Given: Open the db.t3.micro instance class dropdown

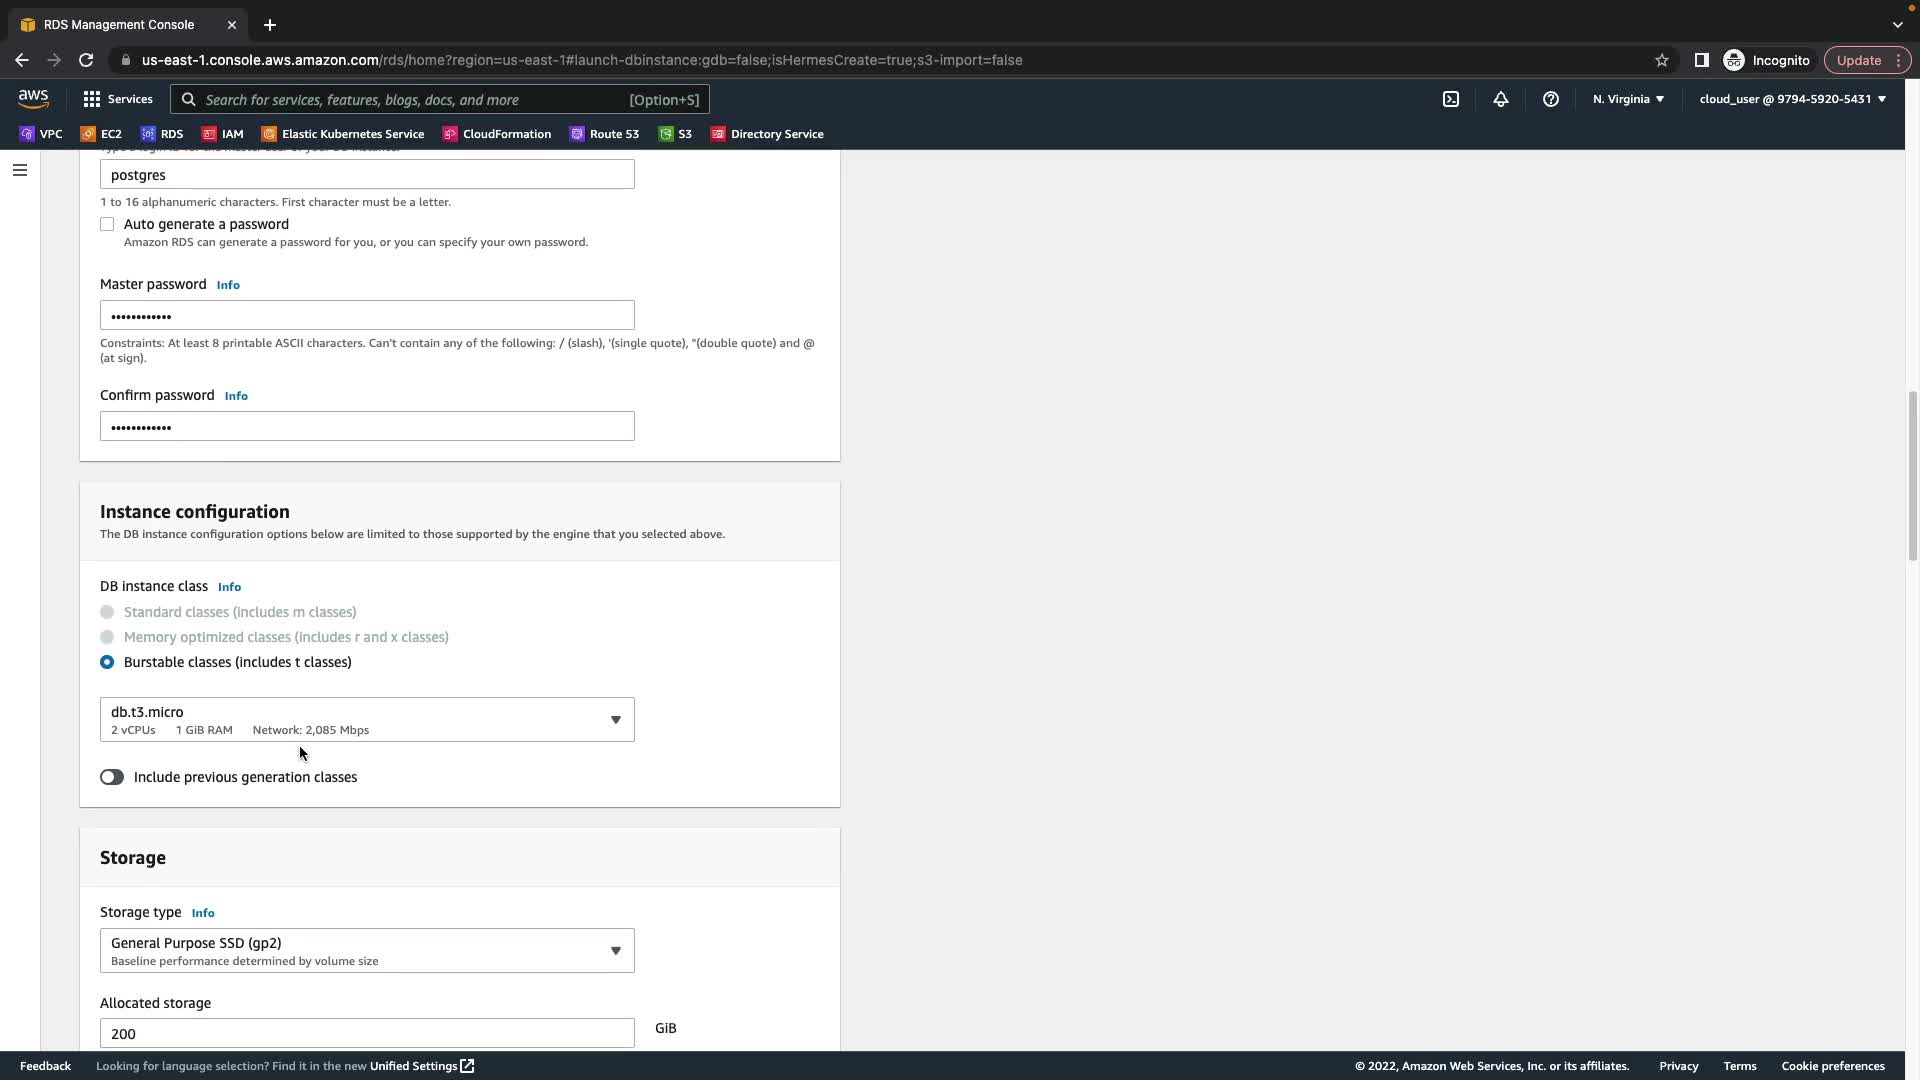Looking at the screenshot, I should 367,720.
